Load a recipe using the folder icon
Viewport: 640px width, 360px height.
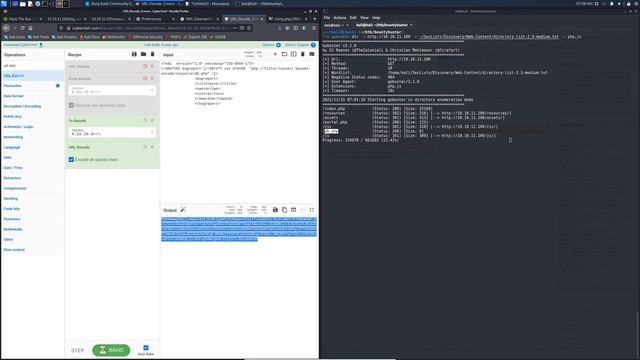[x=143, y=54]
